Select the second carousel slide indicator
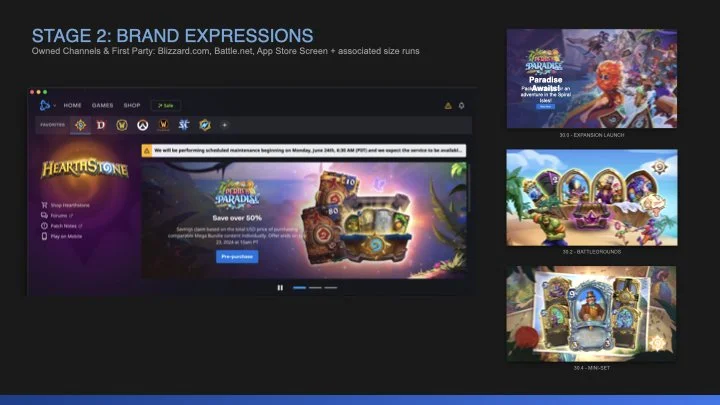 (x=315, y=288)
